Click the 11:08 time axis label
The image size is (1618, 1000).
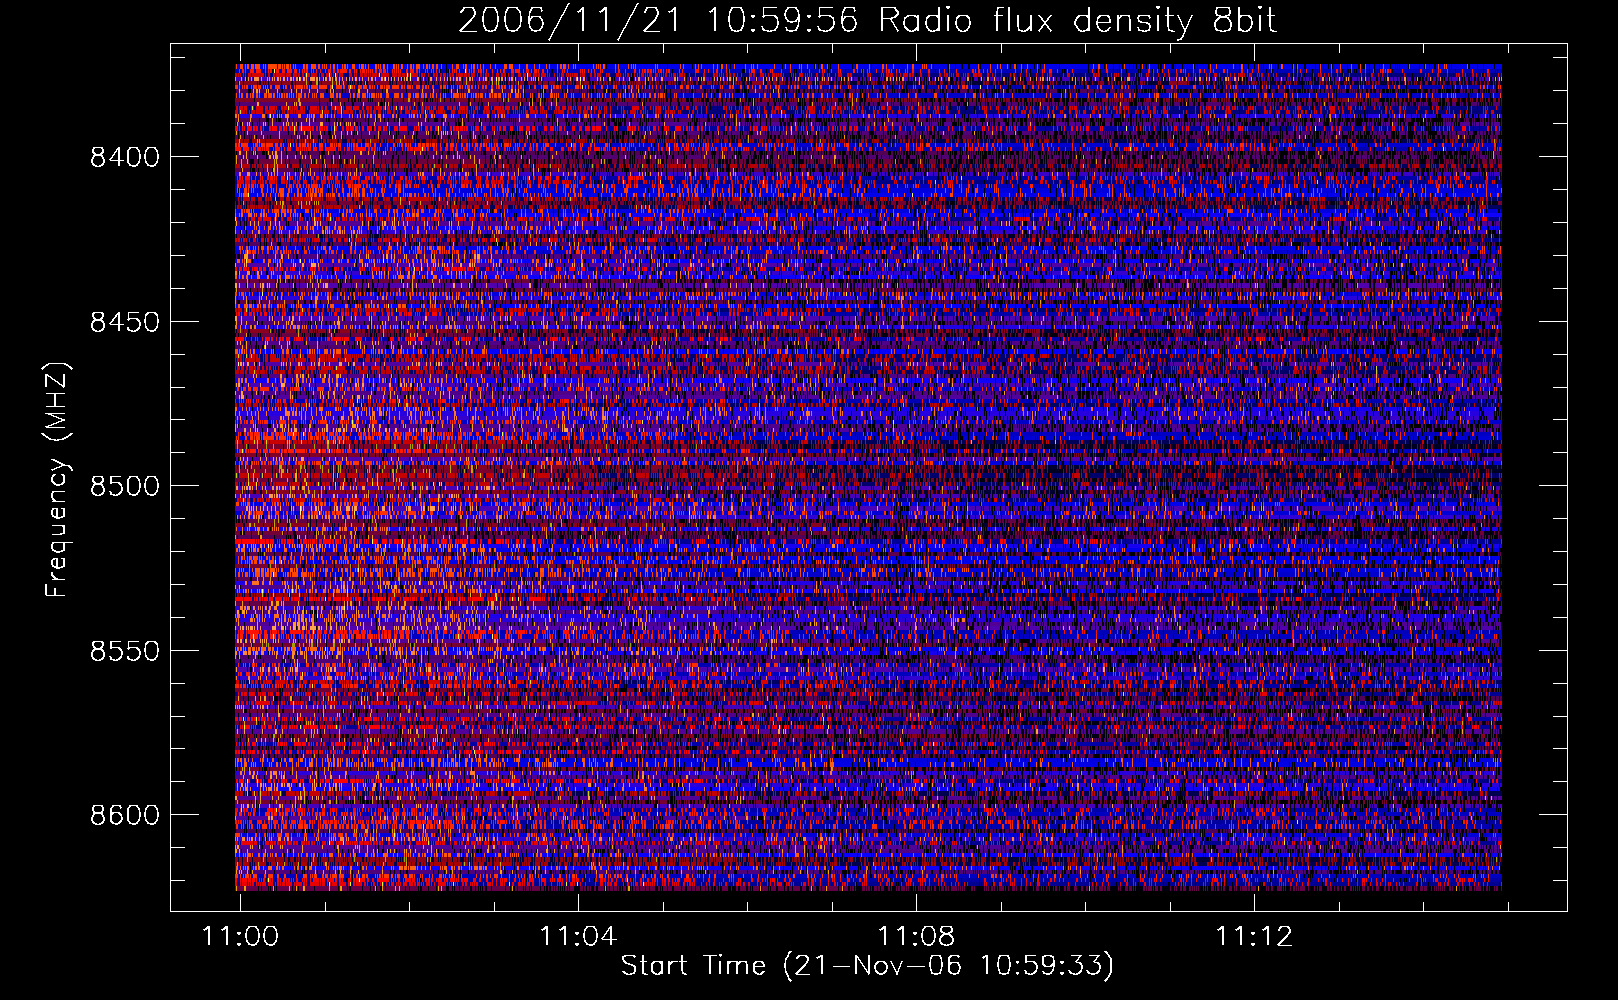[916, 937]
